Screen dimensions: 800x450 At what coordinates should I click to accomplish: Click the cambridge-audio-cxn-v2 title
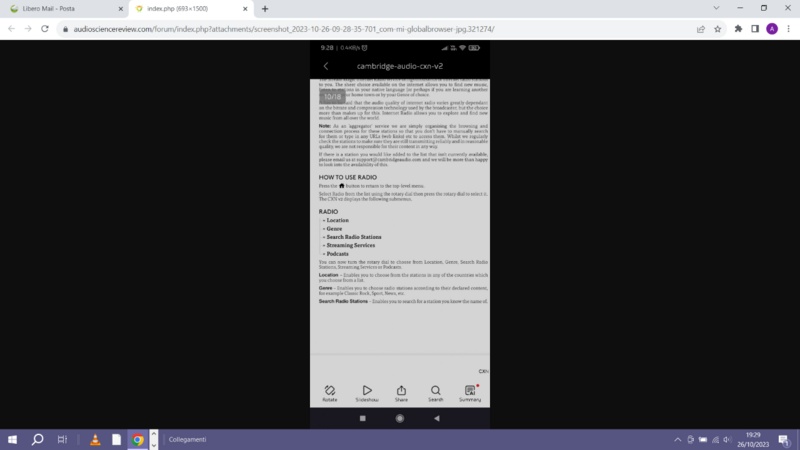pos(399,66)
